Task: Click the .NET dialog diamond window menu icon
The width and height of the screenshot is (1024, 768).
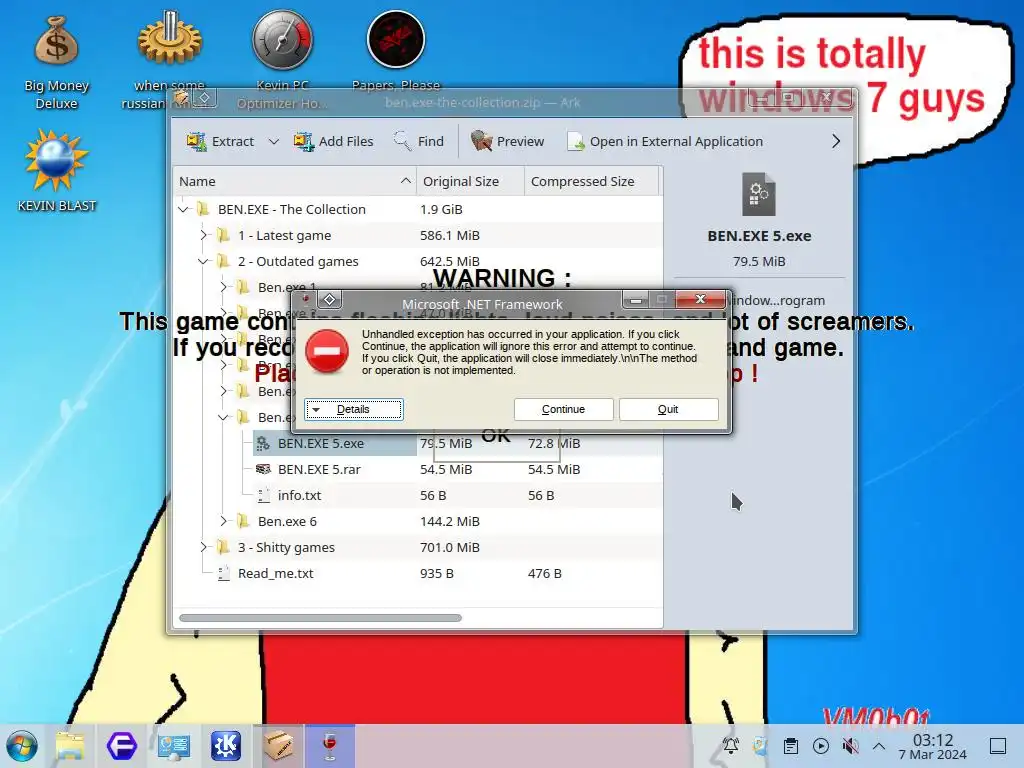Action: [330, 300]
